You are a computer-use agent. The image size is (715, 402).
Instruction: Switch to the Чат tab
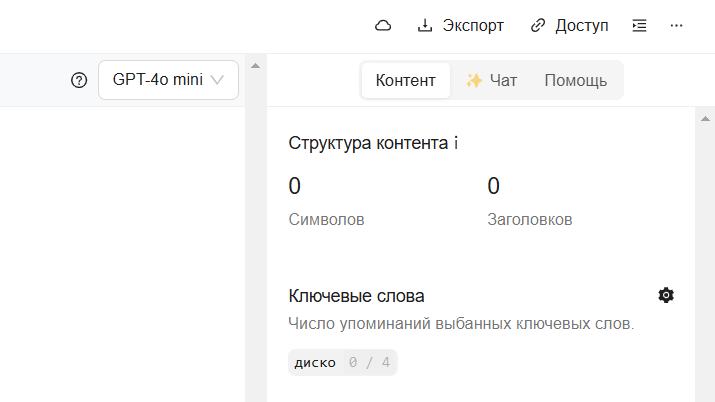pyautogui.click(x=492, y=80)
